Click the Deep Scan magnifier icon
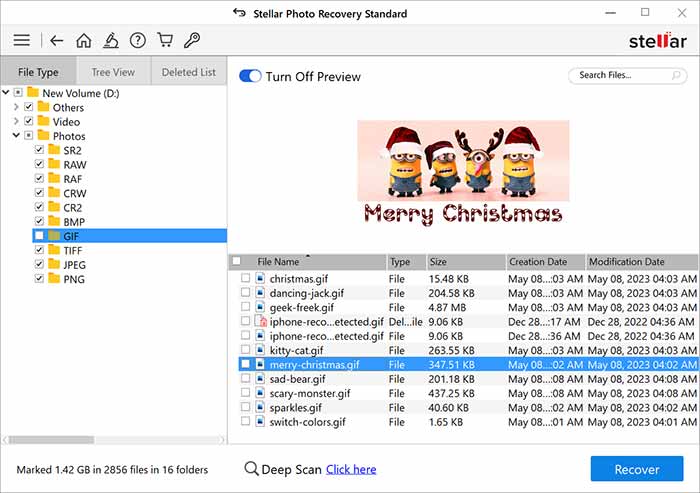Image resolution: width=700 pixels, height=493 pixels. (x=251, y=469)
